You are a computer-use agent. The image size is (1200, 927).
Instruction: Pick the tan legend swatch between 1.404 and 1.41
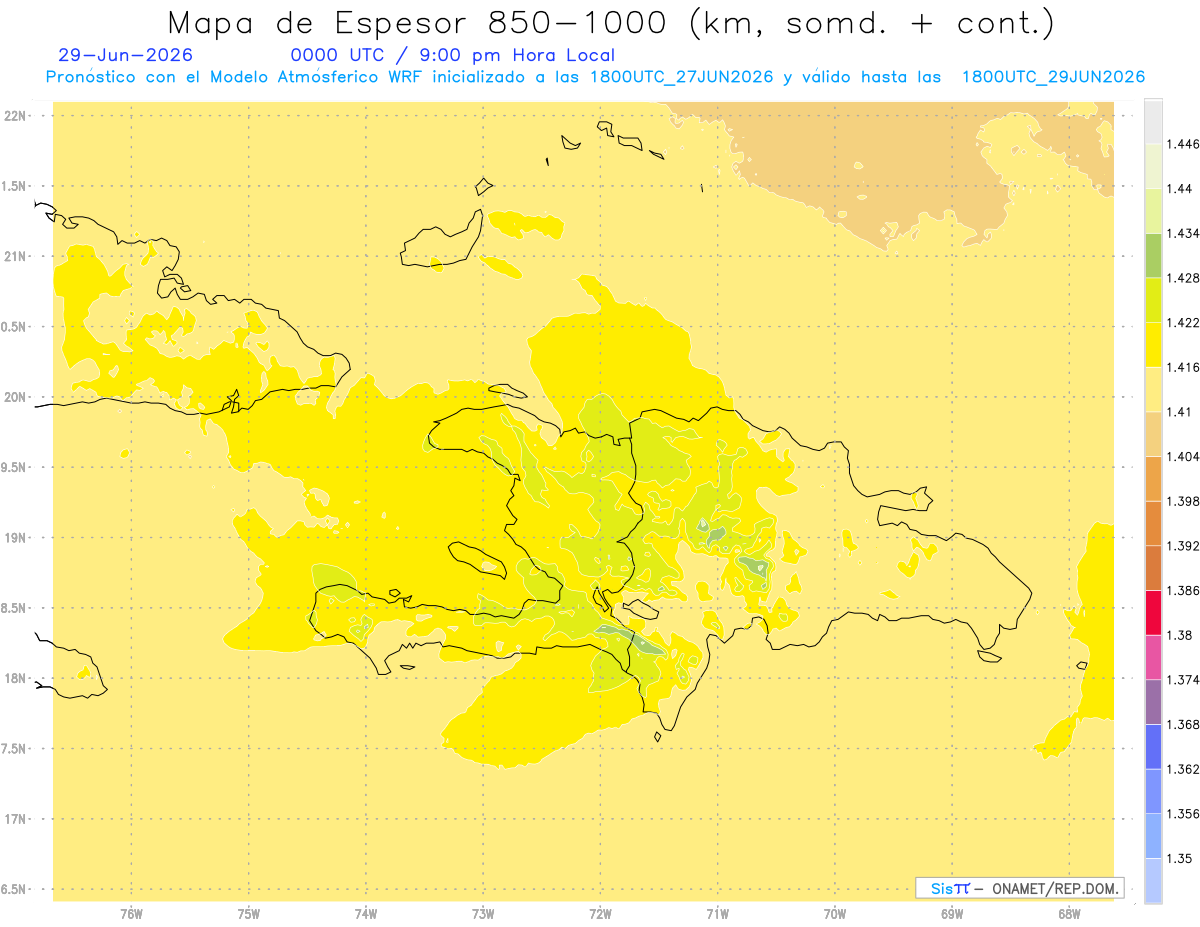(1153, 434)
